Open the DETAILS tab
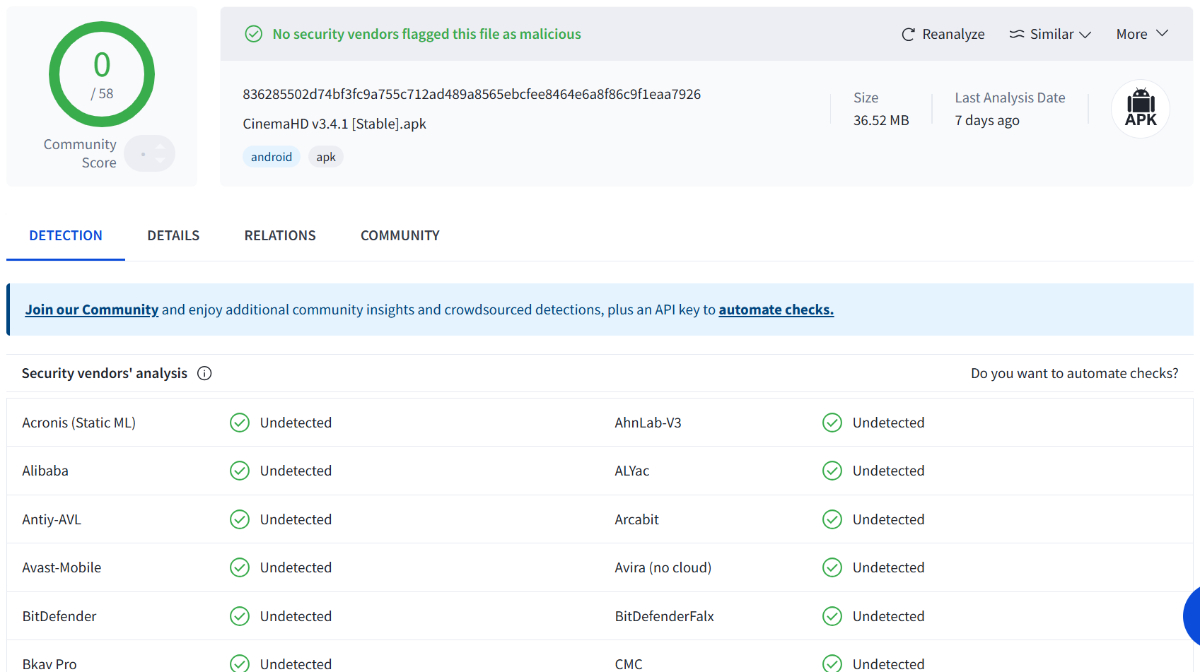 pyautogui.click(x=173, y=236)
